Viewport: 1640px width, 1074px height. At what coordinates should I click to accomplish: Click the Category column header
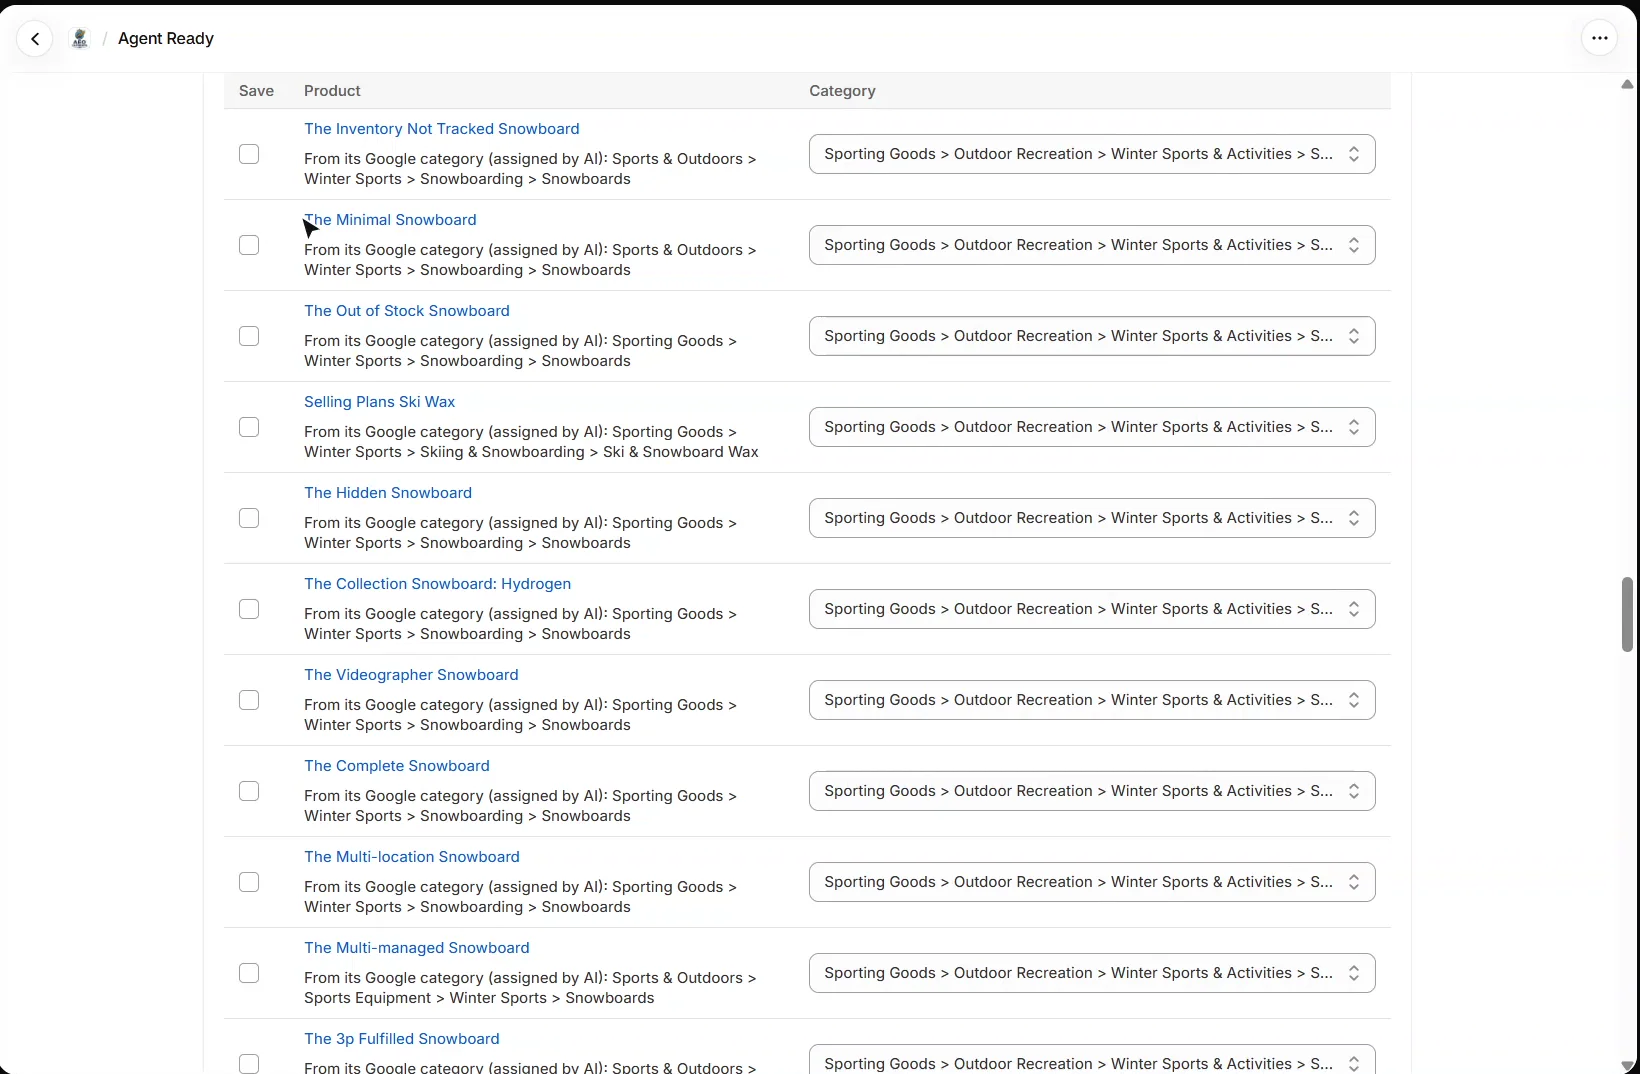(842, 91)
